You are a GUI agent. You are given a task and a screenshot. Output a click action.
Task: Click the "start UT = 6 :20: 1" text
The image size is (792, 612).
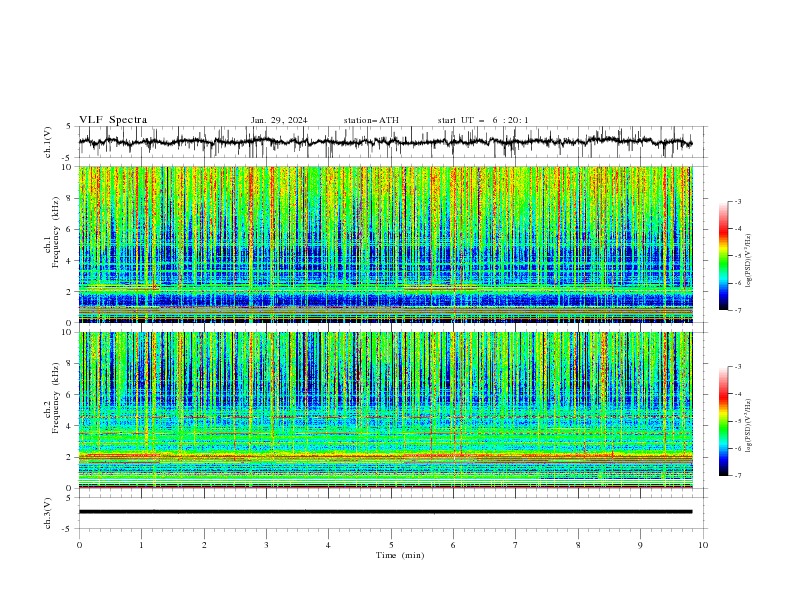[x=483, y=120]
